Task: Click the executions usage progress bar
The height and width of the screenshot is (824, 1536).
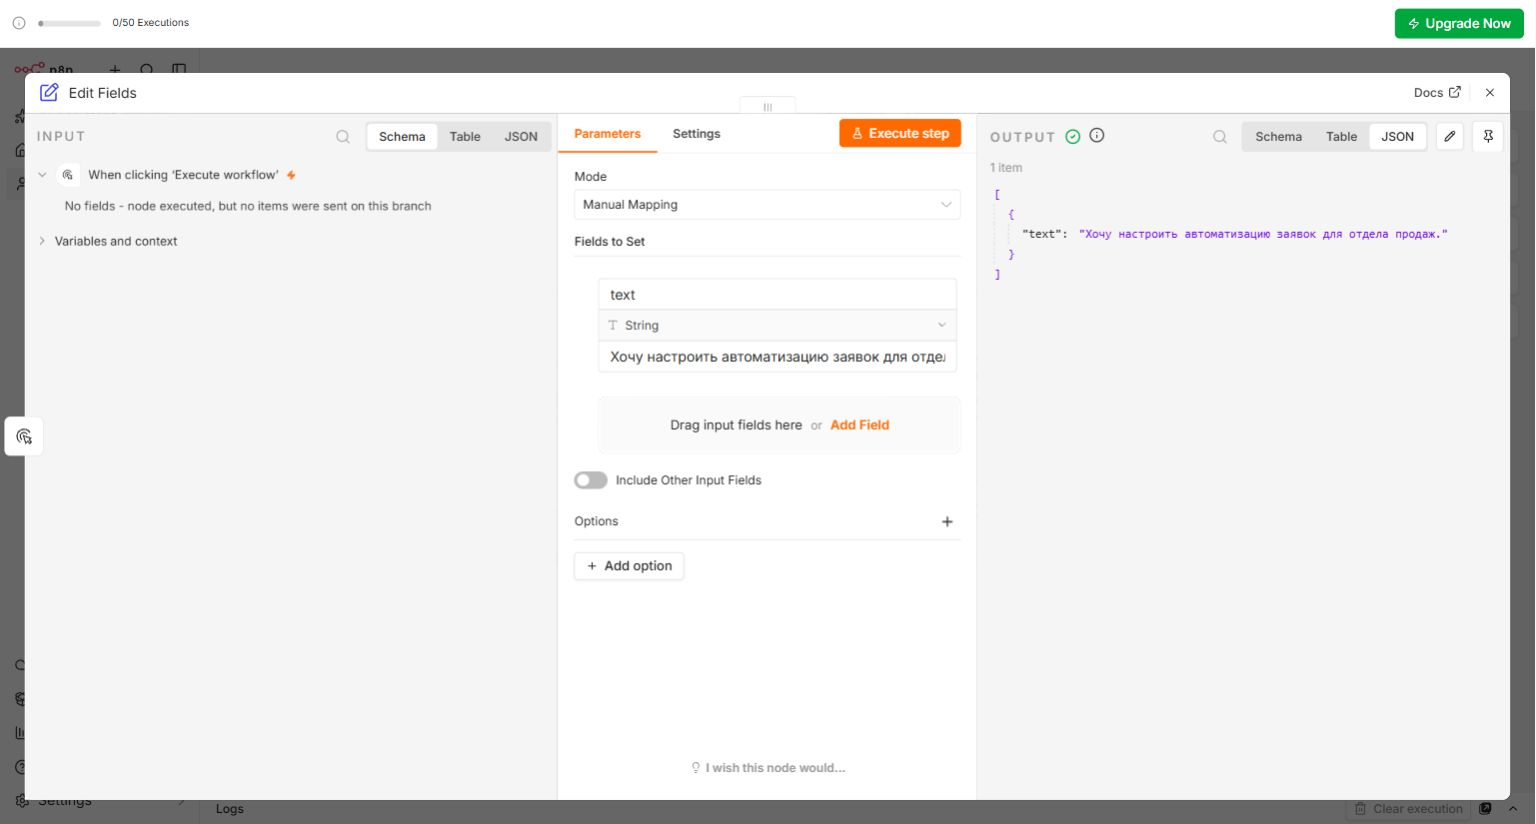Action: point(69,23)
